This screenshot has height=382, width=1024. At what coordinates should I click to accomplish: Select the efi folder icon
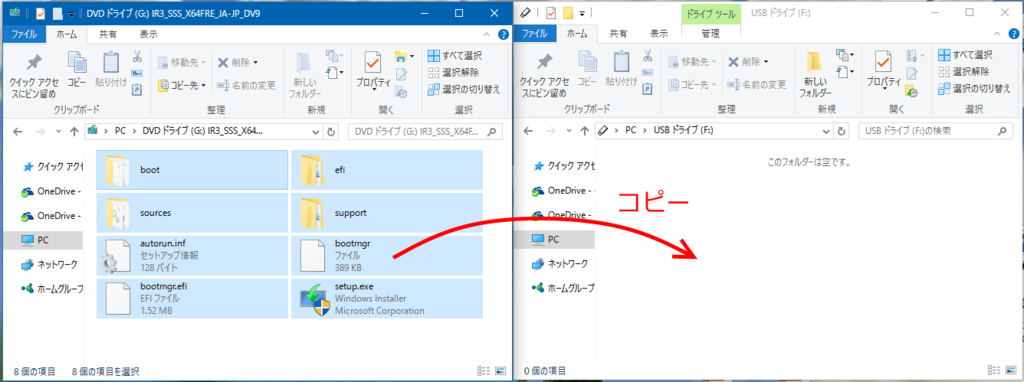point(313,170)
